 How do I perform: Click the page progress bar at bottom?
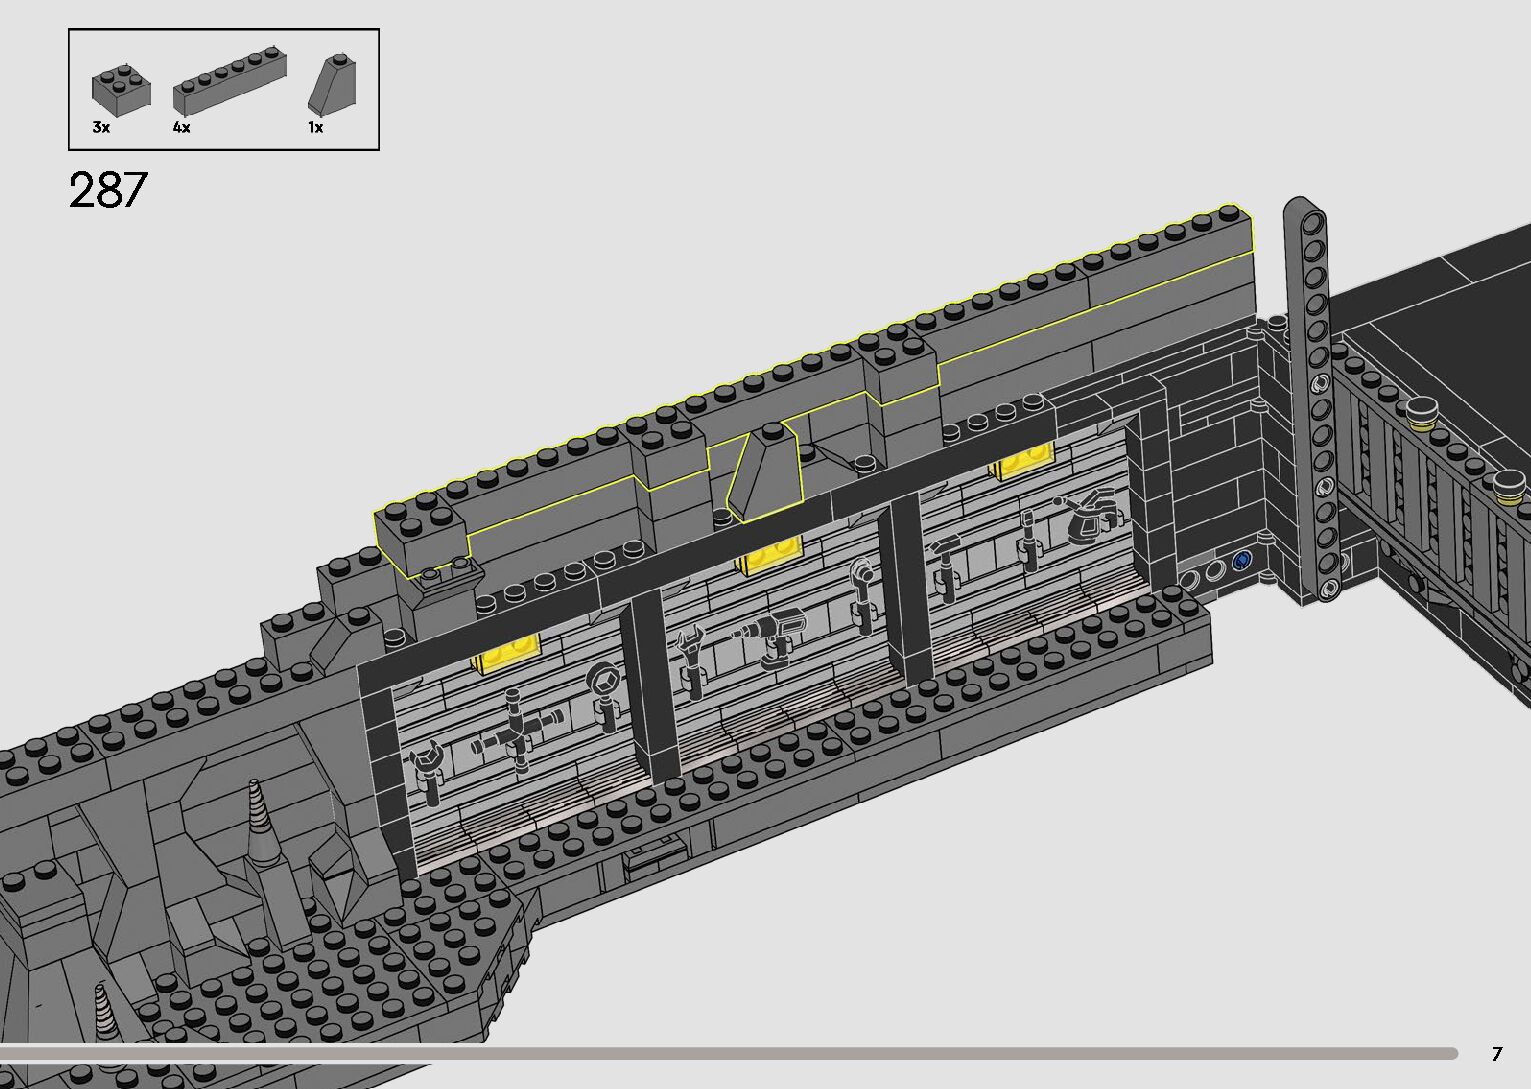click(x=728, y=1053)
